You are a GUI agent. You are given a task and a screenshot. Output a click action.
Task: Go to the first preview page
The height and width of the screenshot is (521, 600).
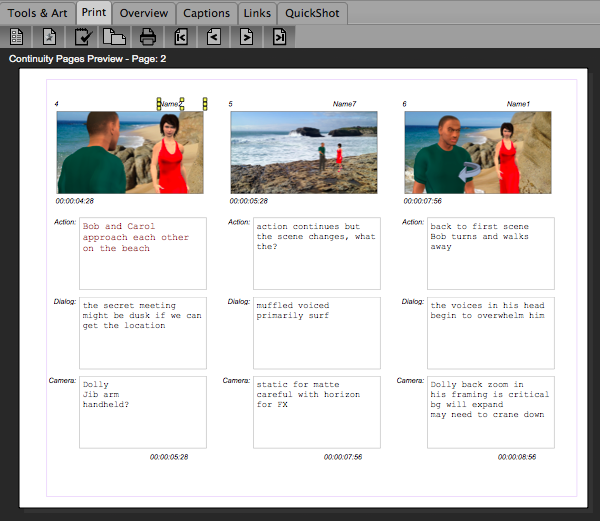pos(181,37)
